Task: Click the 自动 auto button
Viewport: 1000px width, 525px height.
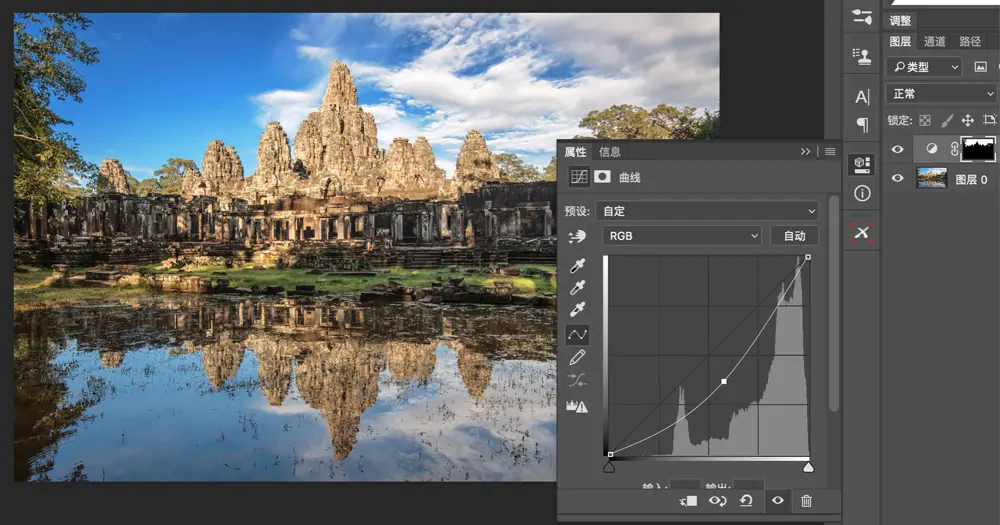Action: pos(794,236)
